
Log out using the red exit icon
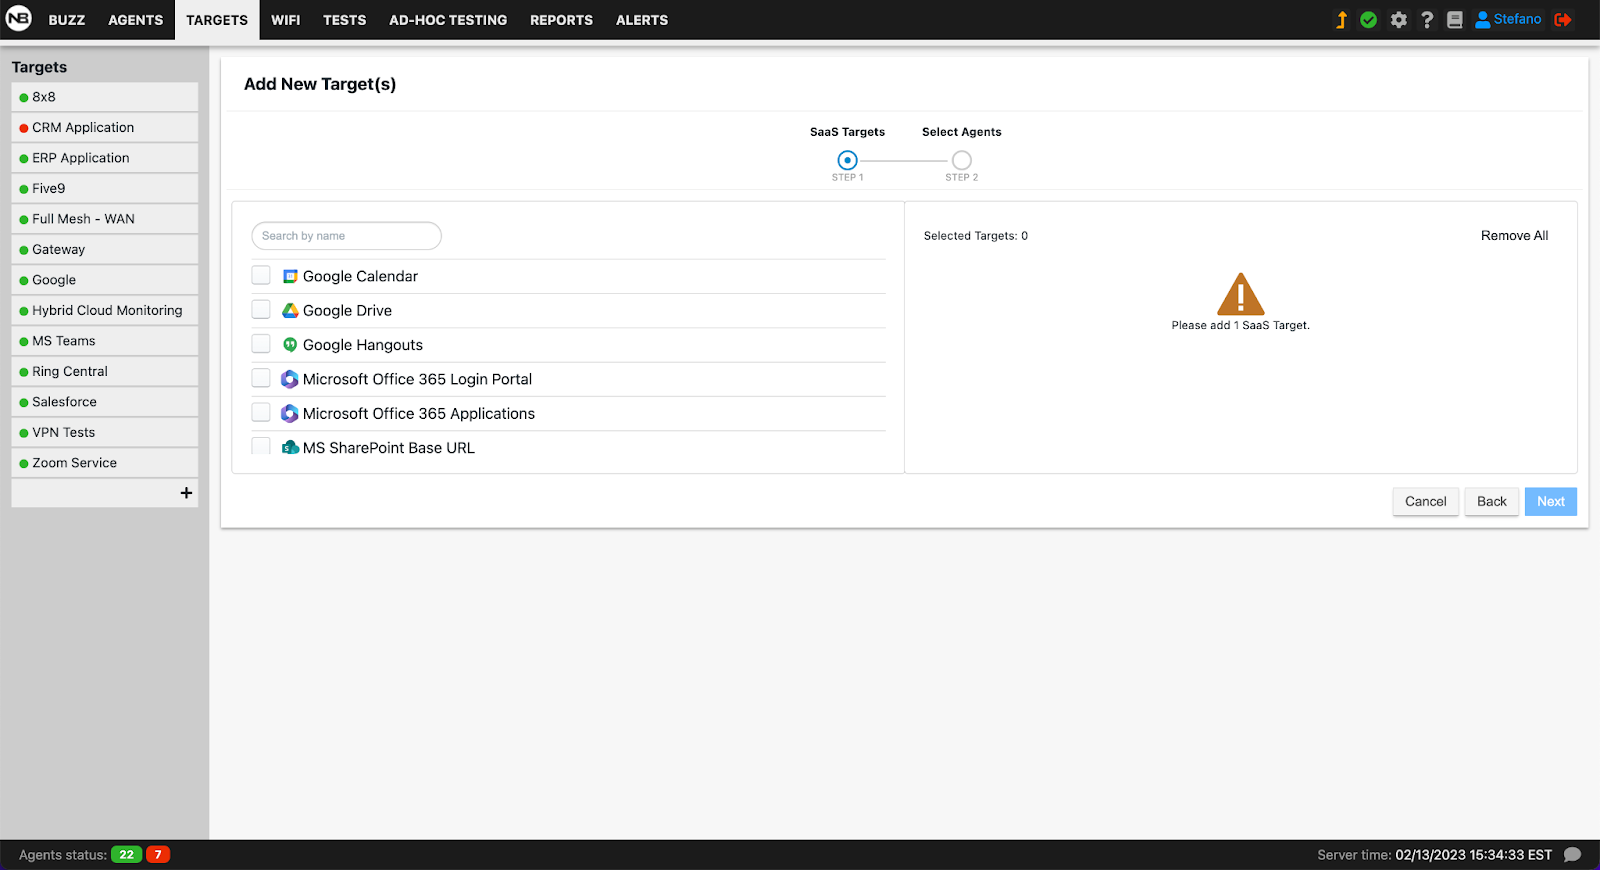tap(1563, 20)
